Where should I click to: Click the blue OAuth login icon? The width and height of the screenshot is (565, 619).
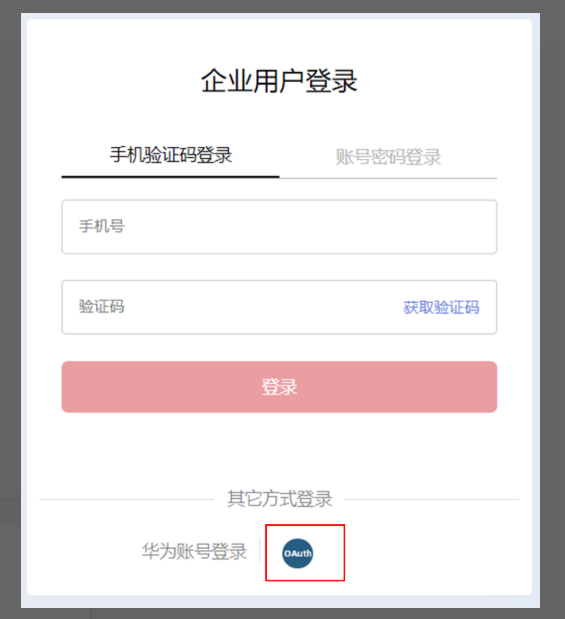tap(298, 553)
